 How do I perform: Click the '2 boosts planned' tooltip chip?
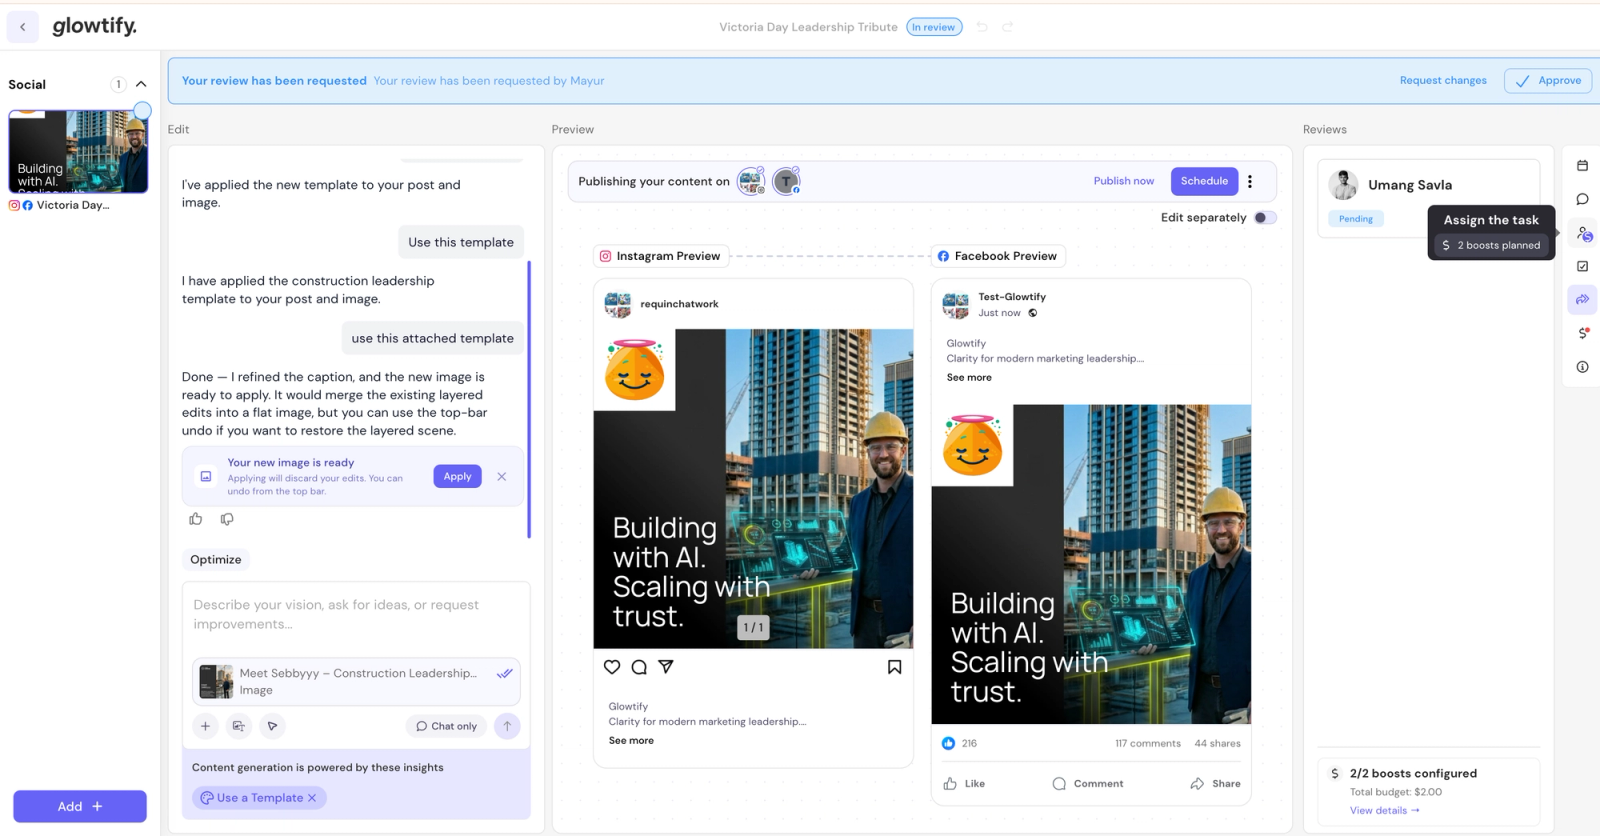pos(1491,245)
